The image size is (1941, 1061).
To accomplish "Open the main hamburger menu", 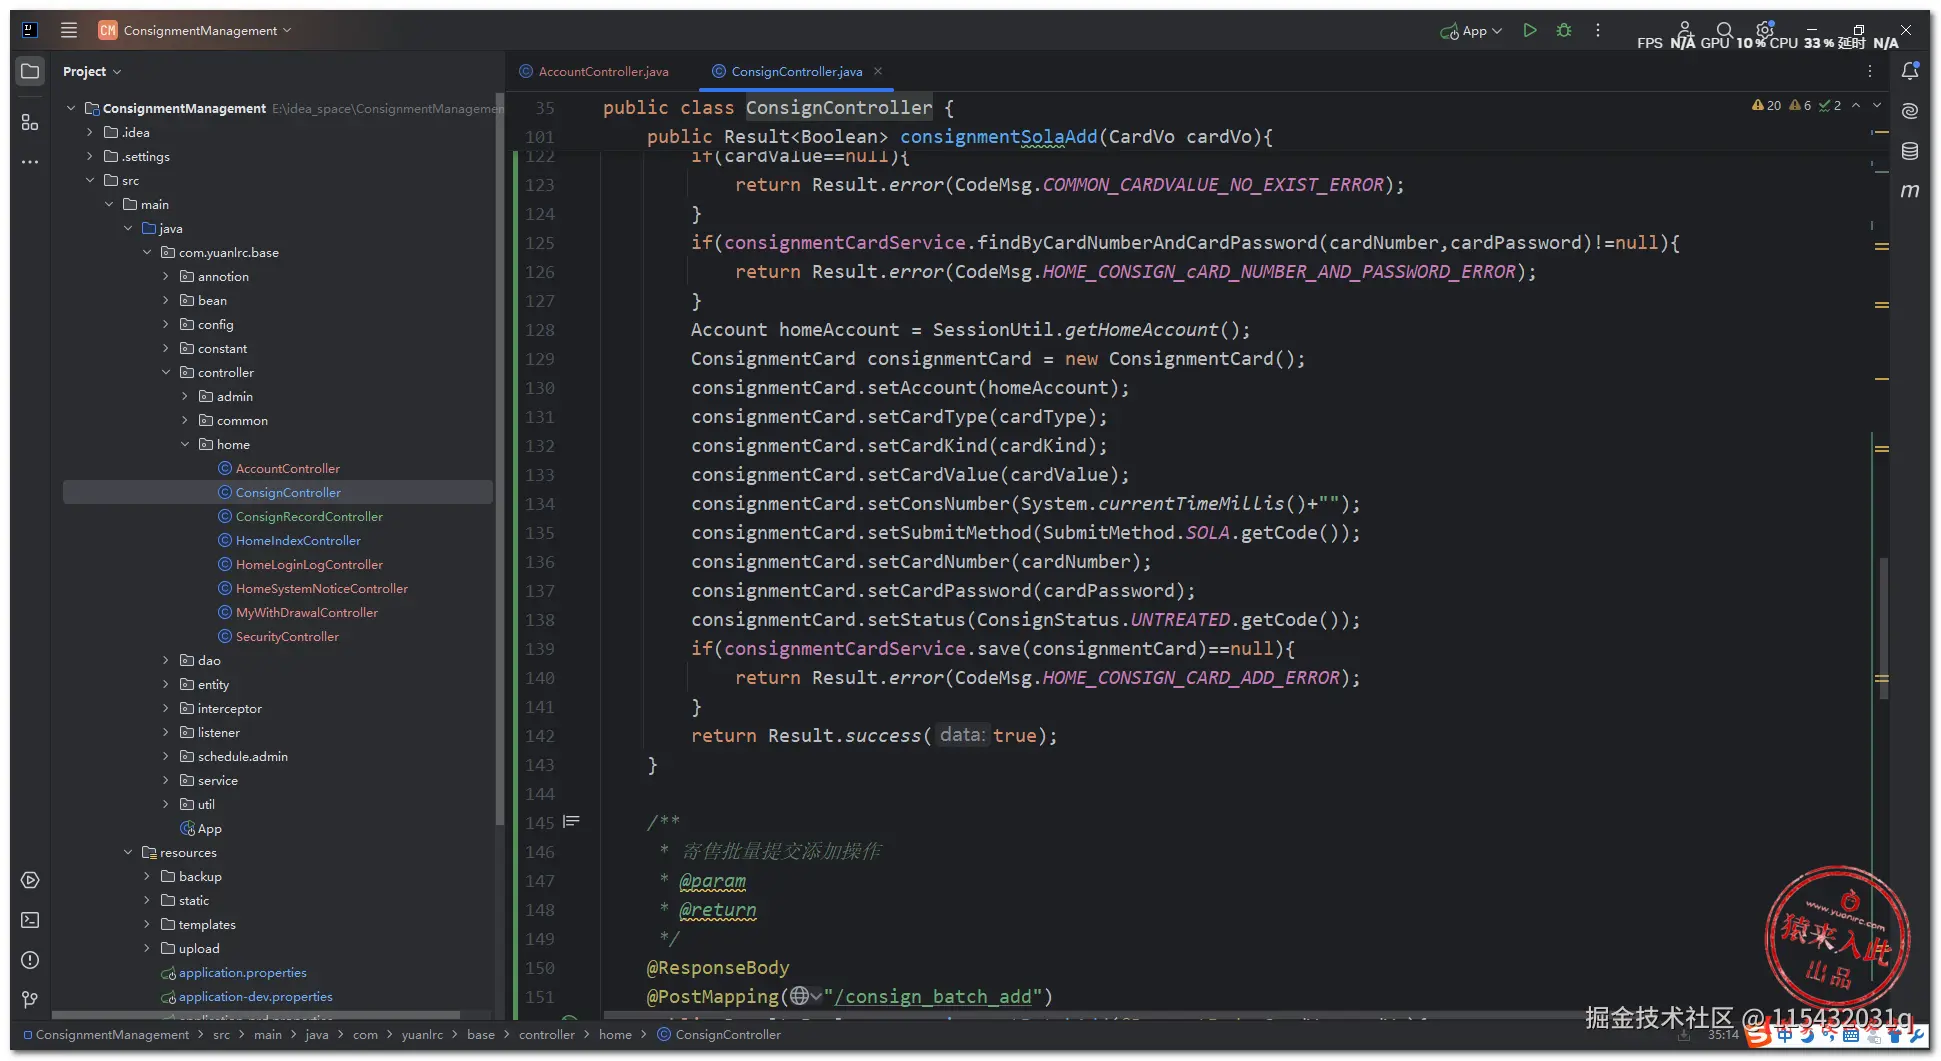I will tap(68, 30).
